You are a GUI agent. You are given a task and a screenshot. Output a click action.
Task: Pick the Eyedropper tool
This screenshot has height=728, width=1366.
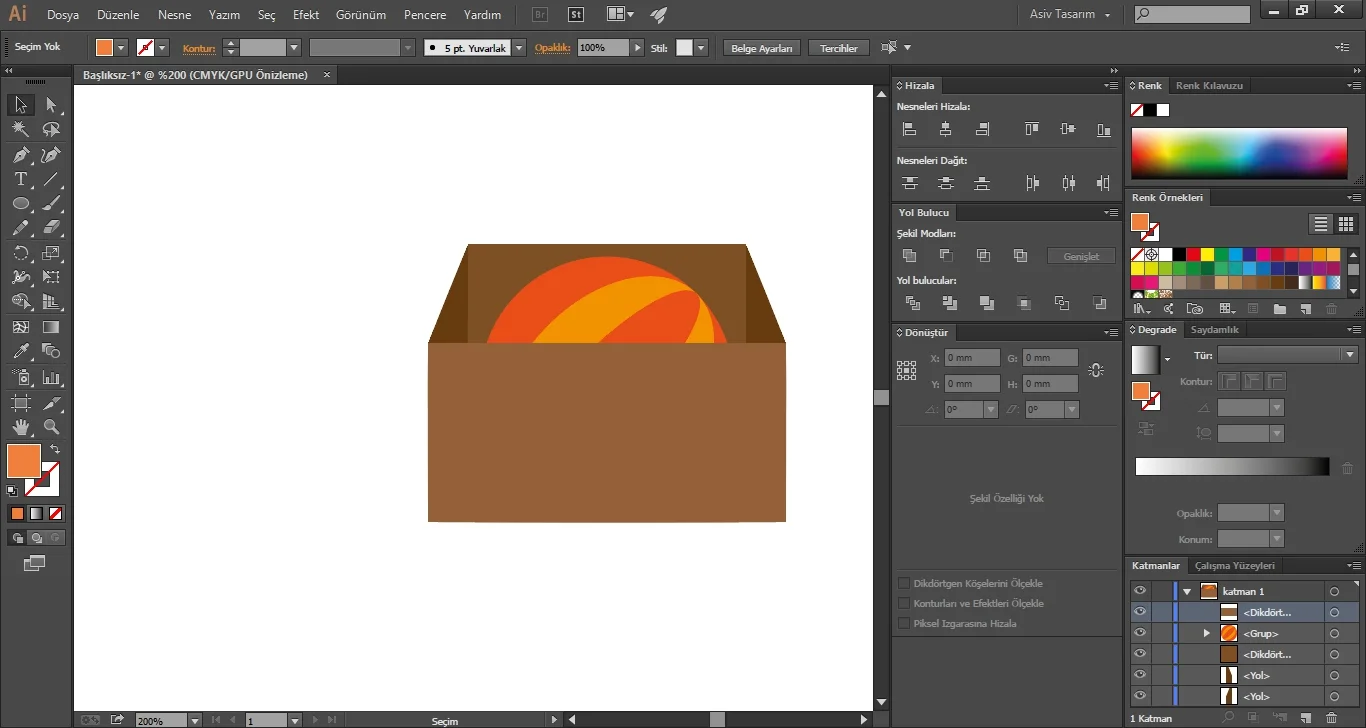[x=20, y=352]
